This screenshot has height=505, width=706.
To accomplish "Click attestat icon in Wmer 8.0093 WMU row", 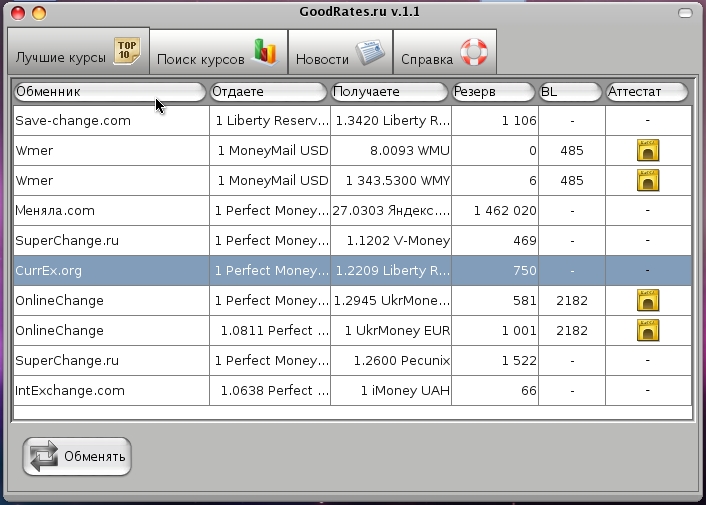I will [x=648, y=150].
